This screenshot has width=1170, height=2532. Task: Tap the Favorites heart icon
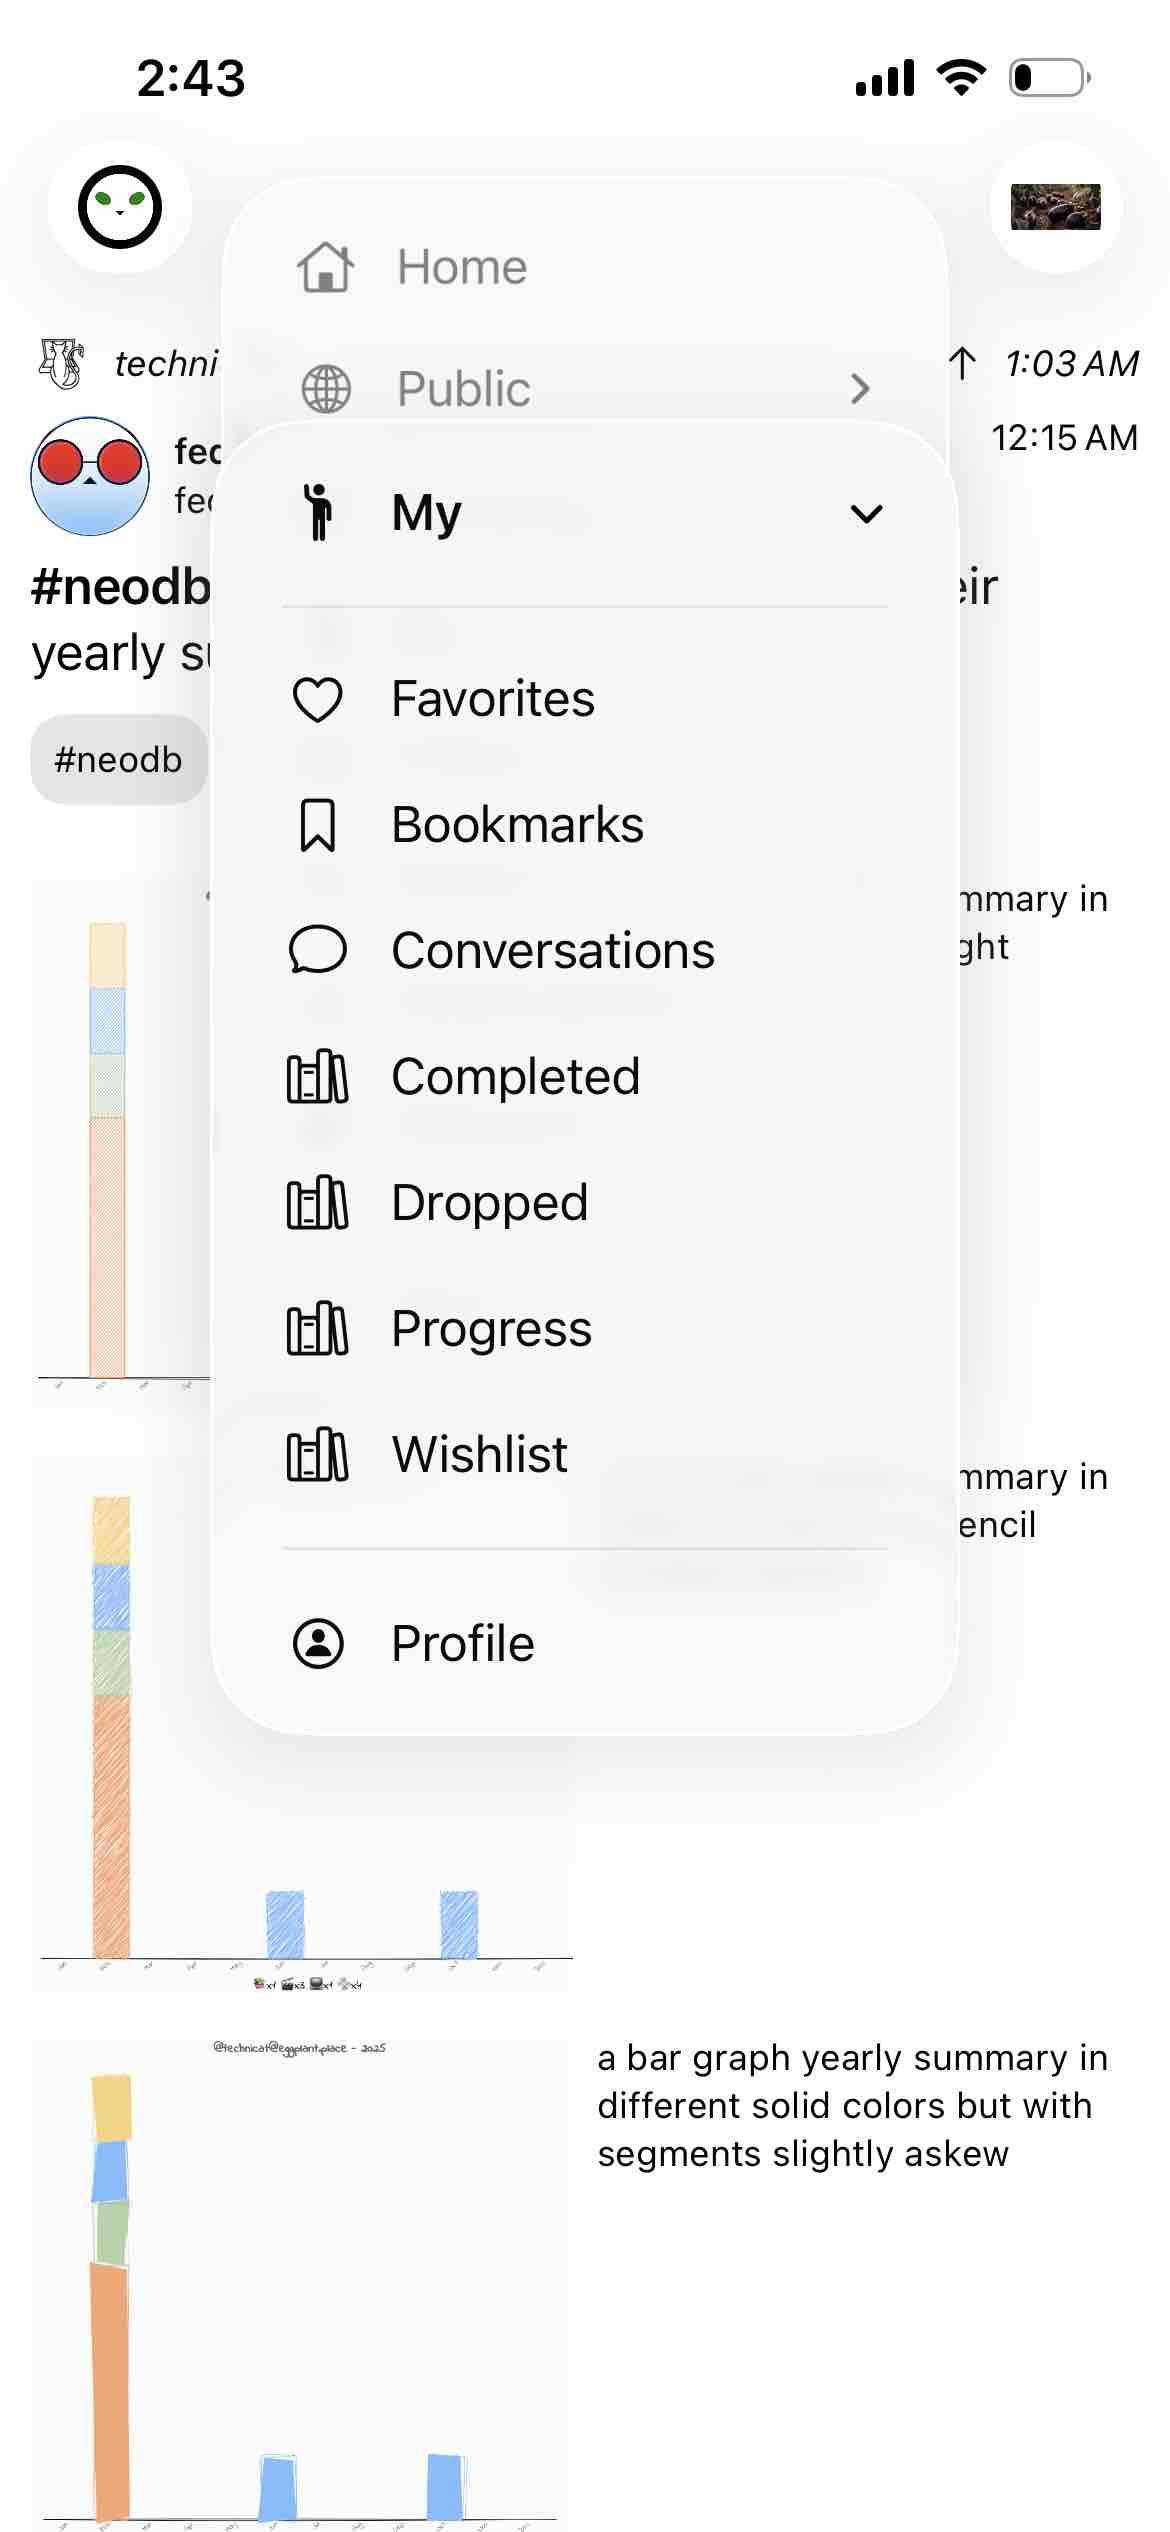(x=318, y=699)
